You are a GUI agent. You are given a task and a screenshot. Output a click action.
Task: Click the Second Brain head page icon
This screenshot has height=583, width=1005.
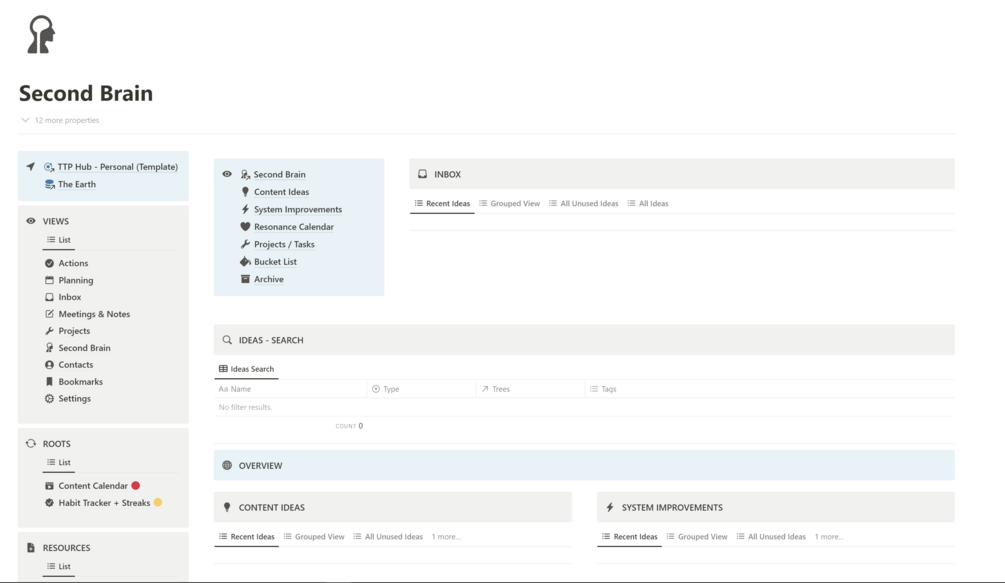click(x=41, y=35)
